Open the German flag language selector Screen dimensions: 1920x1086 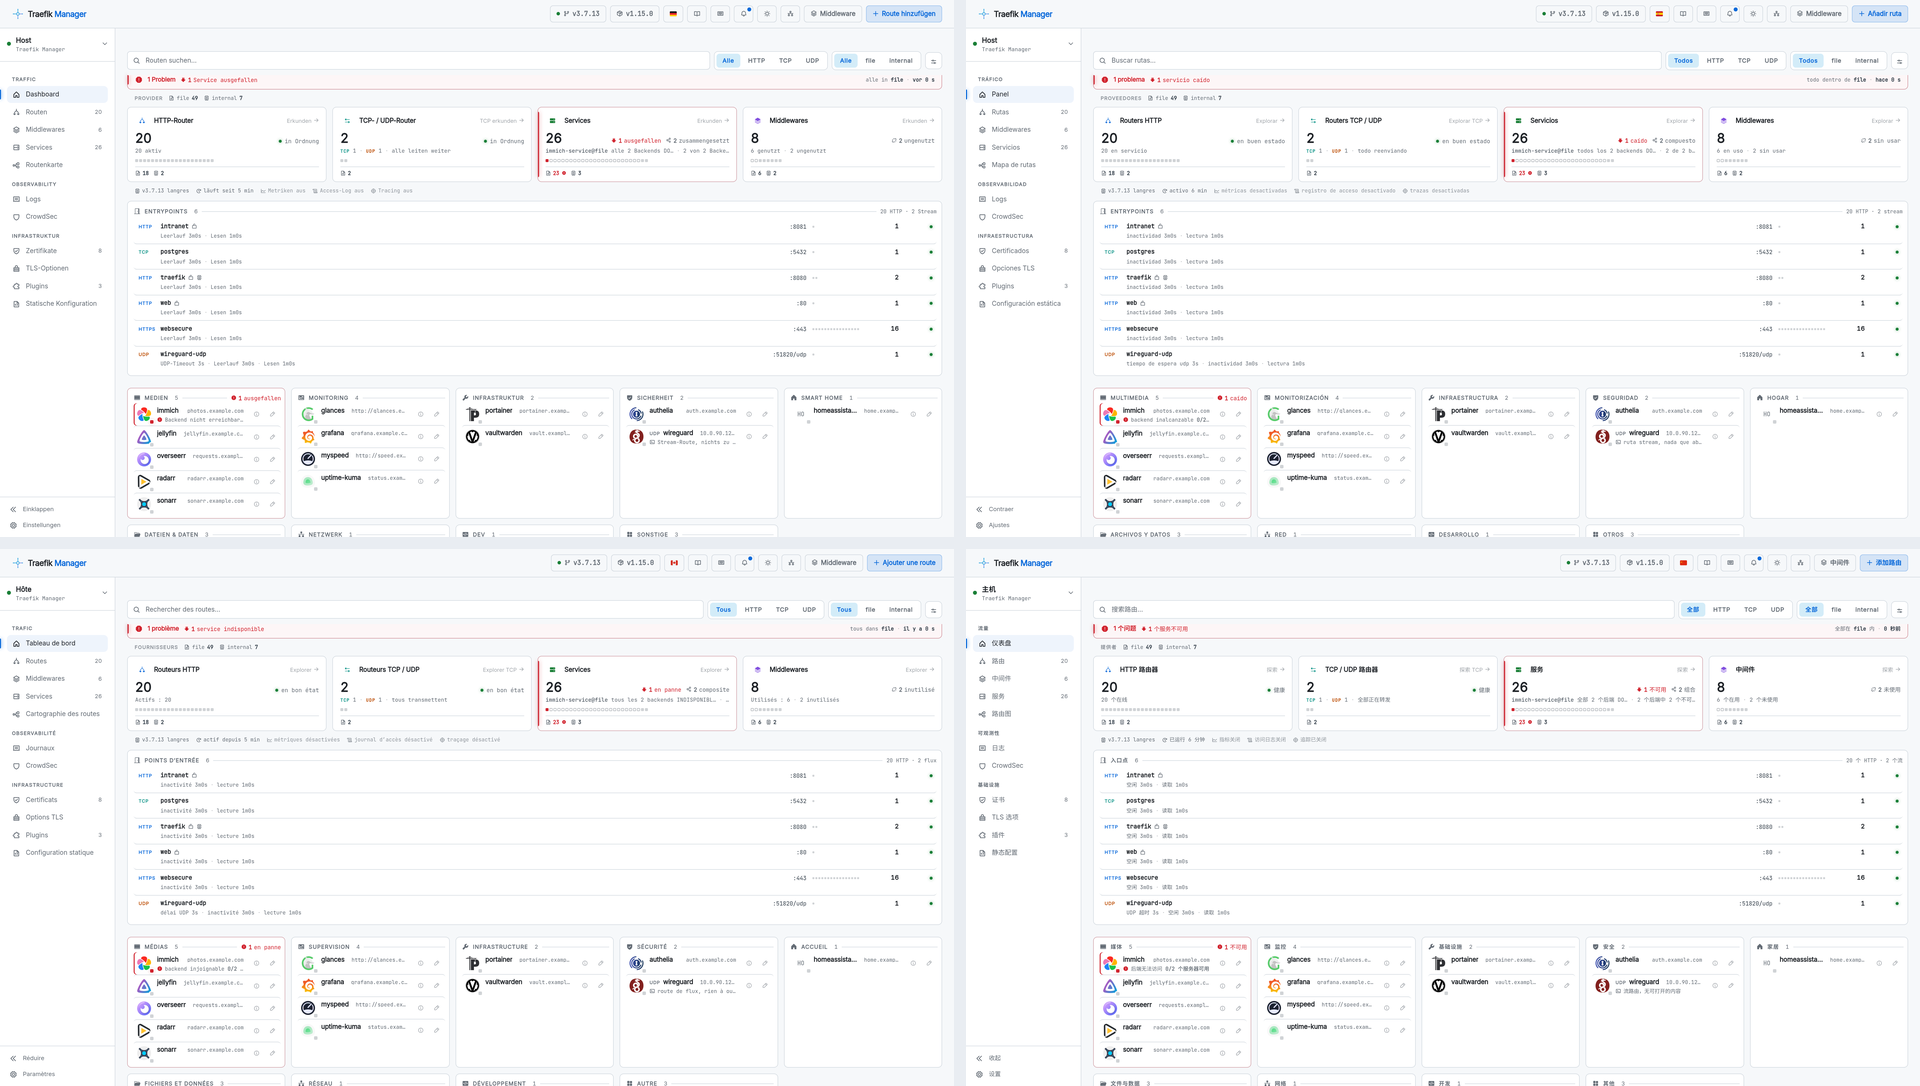tap(673, 14)
